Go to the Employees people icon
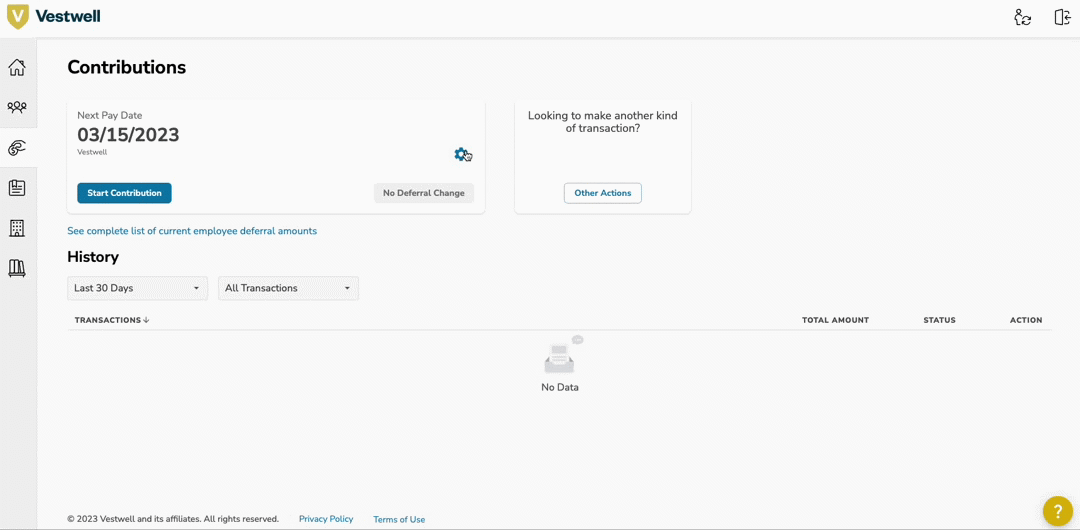Screen dimensions: 1080x530 coord(17,107)
